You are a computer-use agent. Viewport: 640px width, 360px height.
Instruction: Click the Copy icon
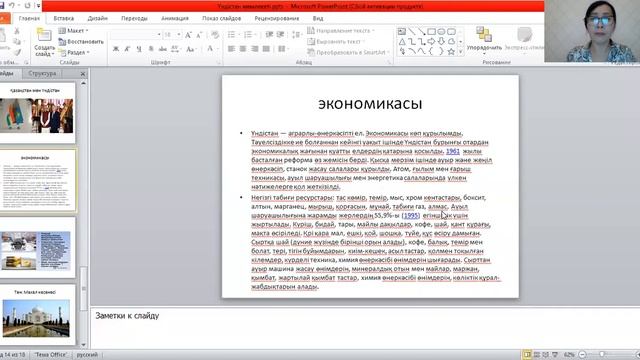click(17, 42)
